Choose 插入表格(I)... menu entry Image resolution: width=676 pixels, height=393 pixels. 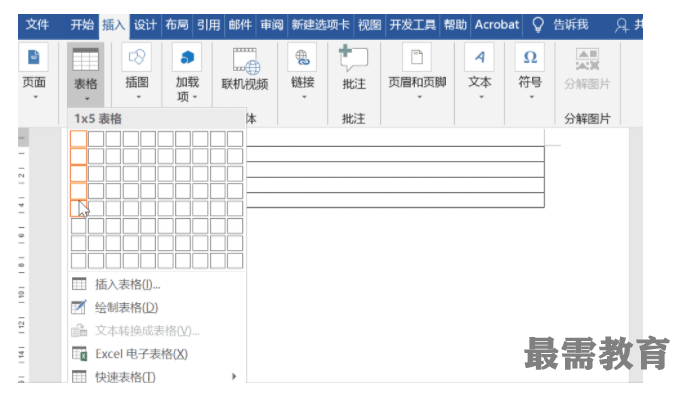click(x=157, y=284)
